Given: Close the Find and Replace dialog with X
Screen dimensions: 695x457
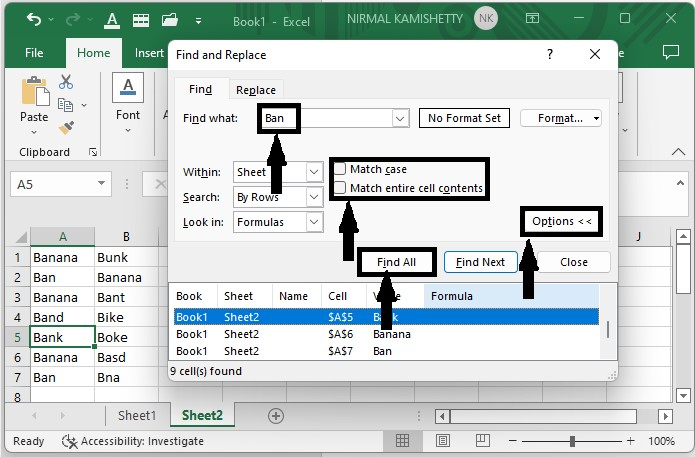Looking at the screenshot, I should pyautogui.click(x=595, y=54).
